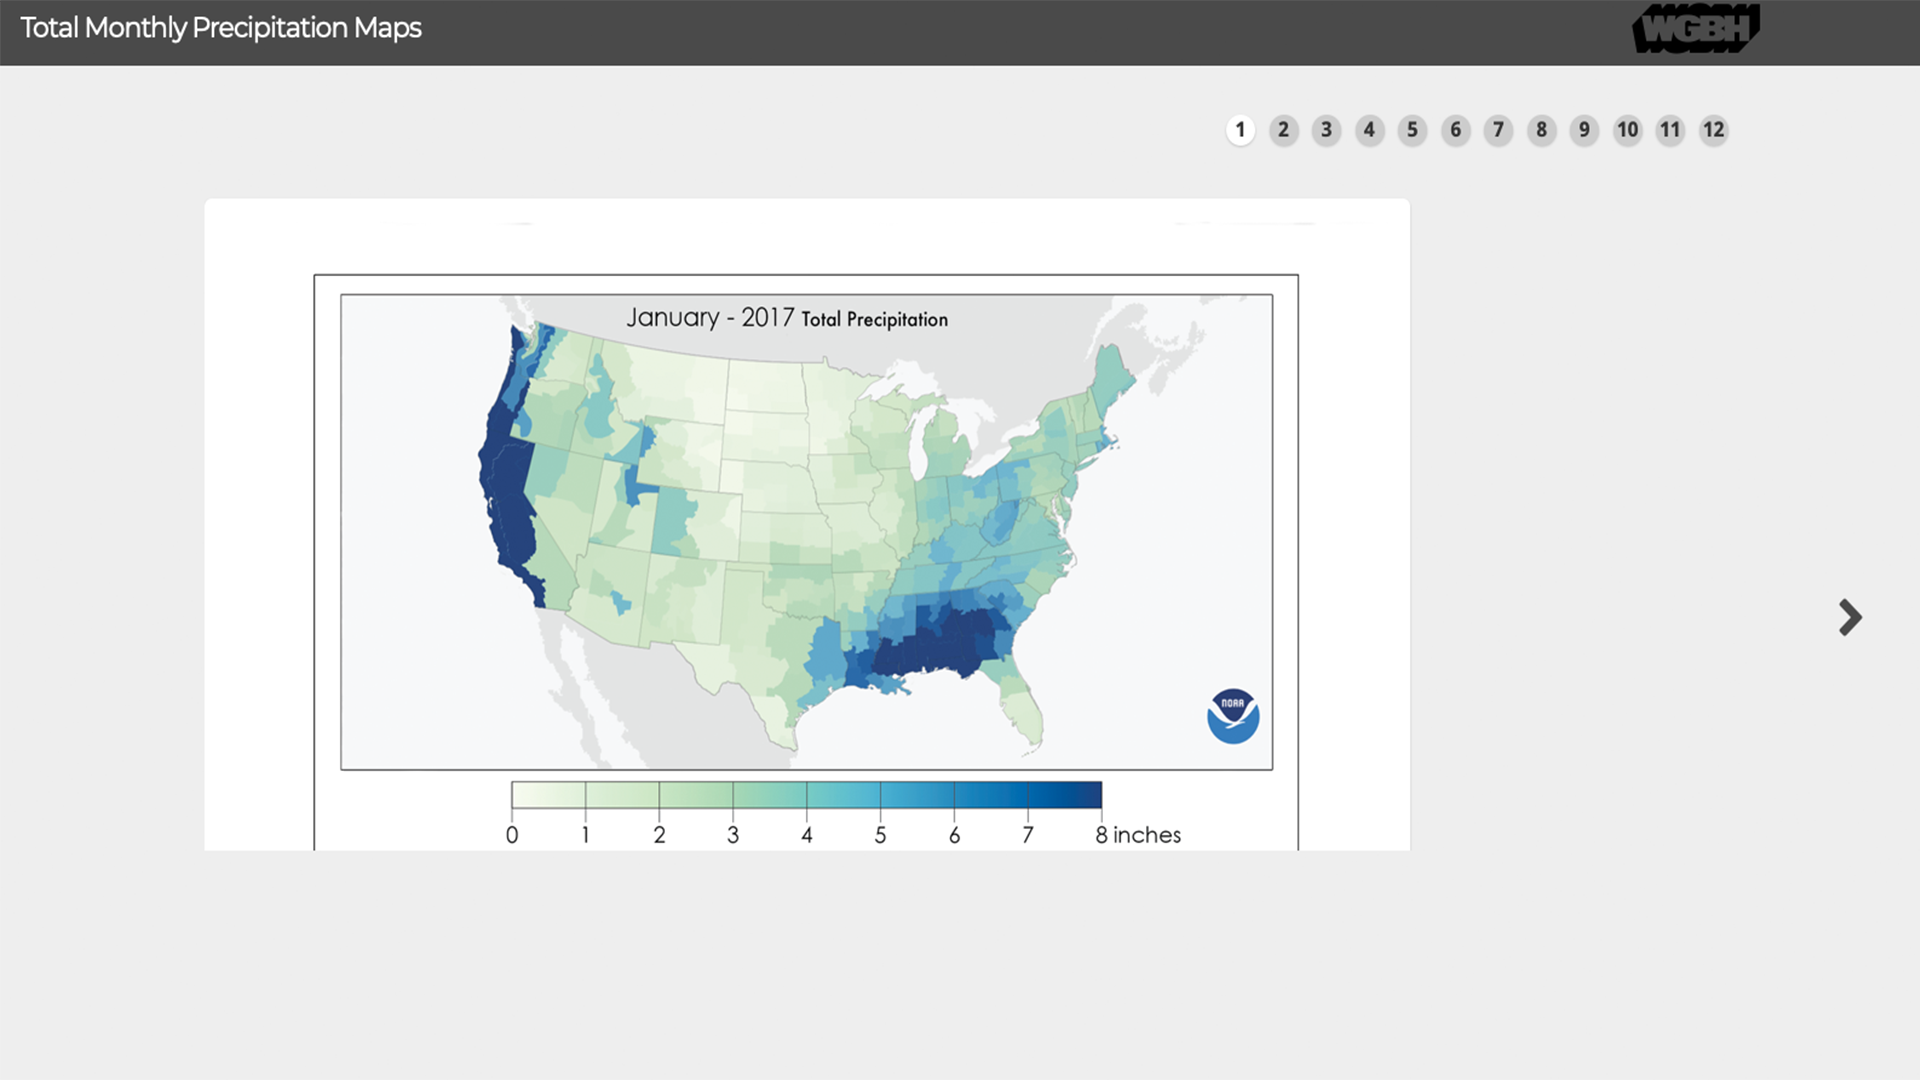Image resolution: width=1920 pixels, height=1080 pixels.
Task: Click the January - 2017 Total Precipitation heading
Action: click(x=787, y=318)
